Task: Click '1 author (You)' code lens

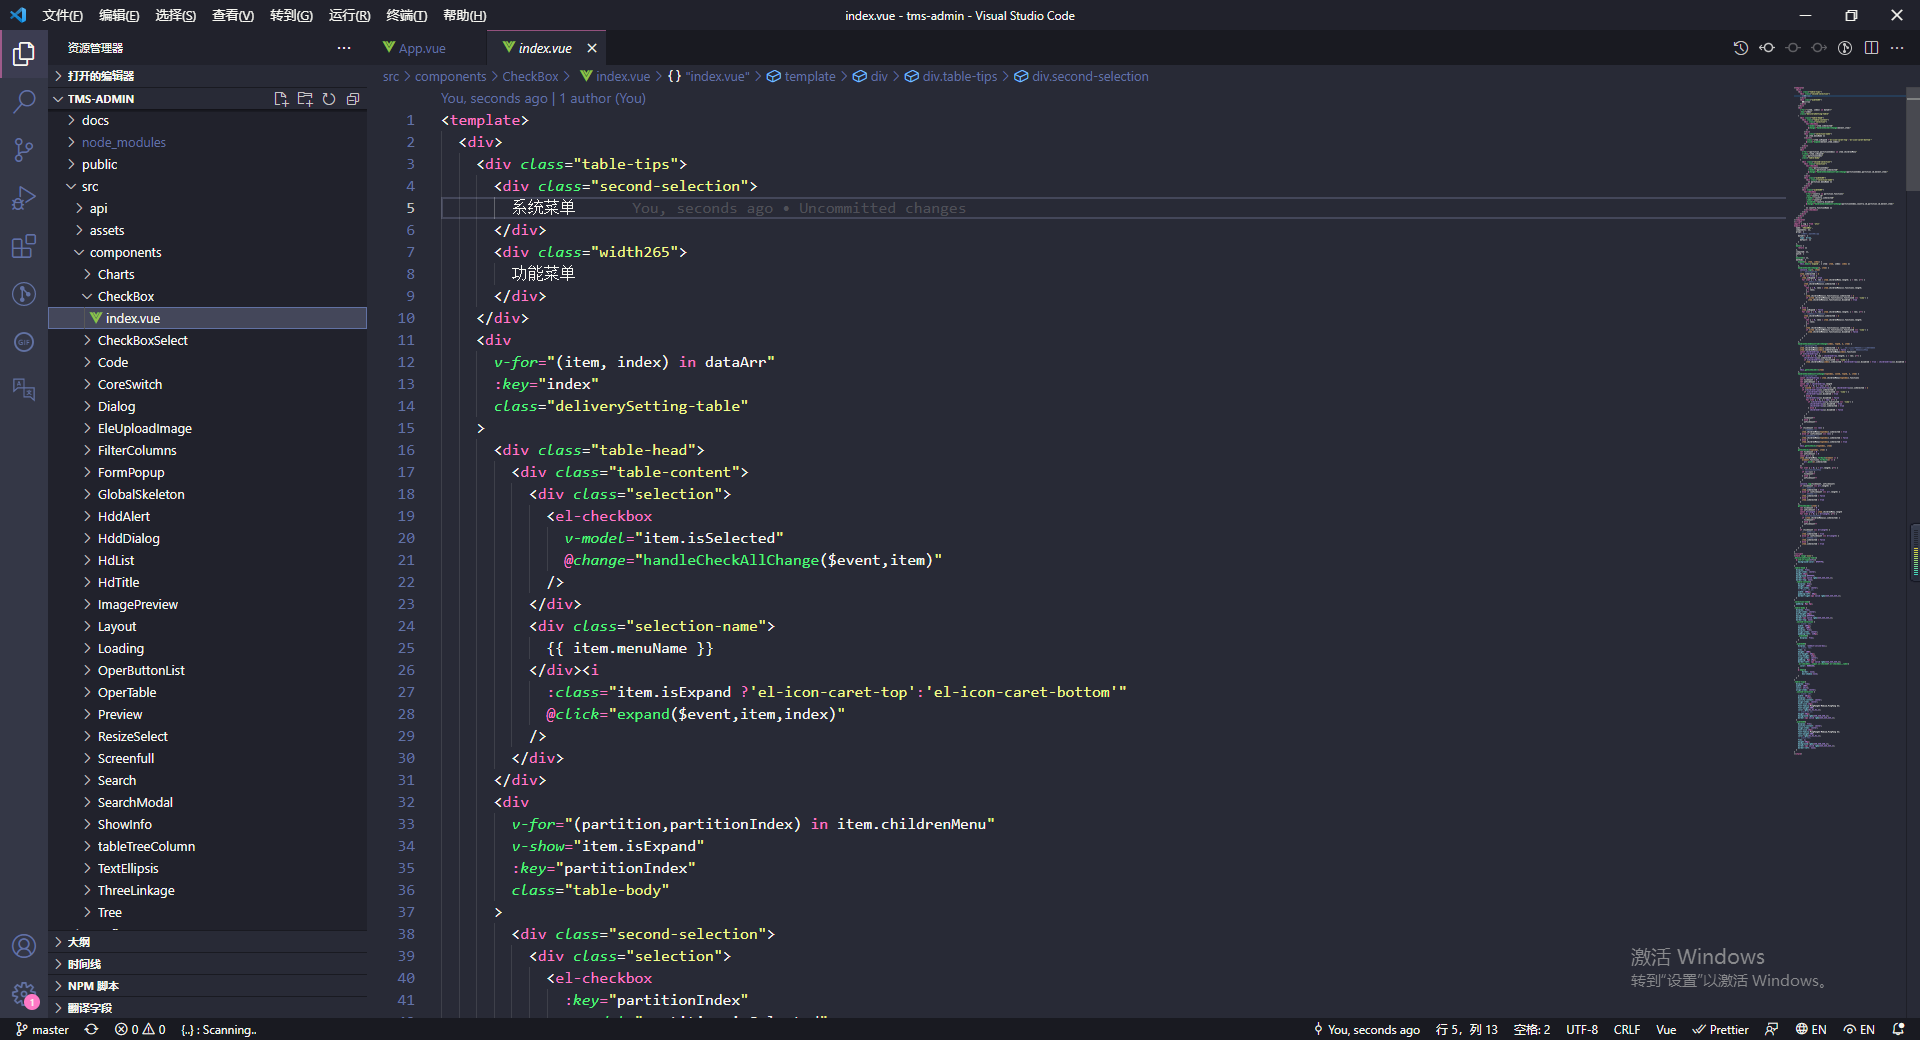Action: pos(603,98)
